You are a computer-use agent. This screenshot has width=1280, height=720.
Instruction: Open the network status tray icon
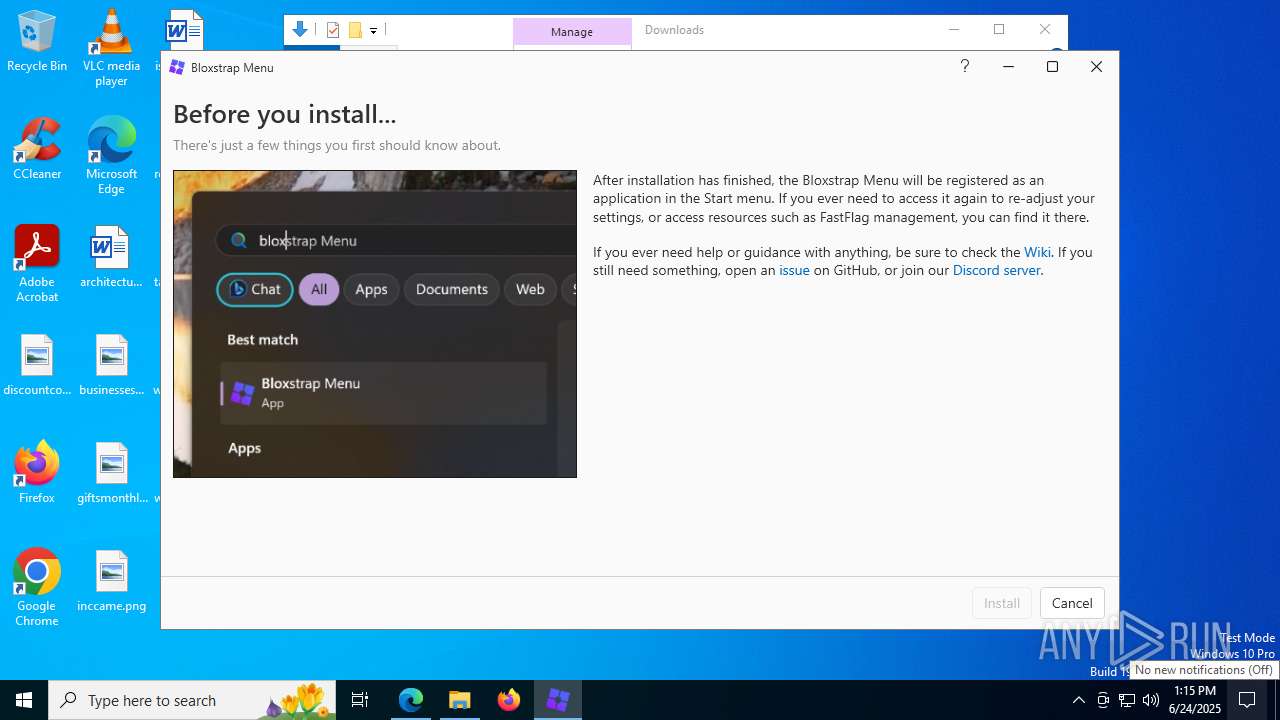click(1127, 700)
